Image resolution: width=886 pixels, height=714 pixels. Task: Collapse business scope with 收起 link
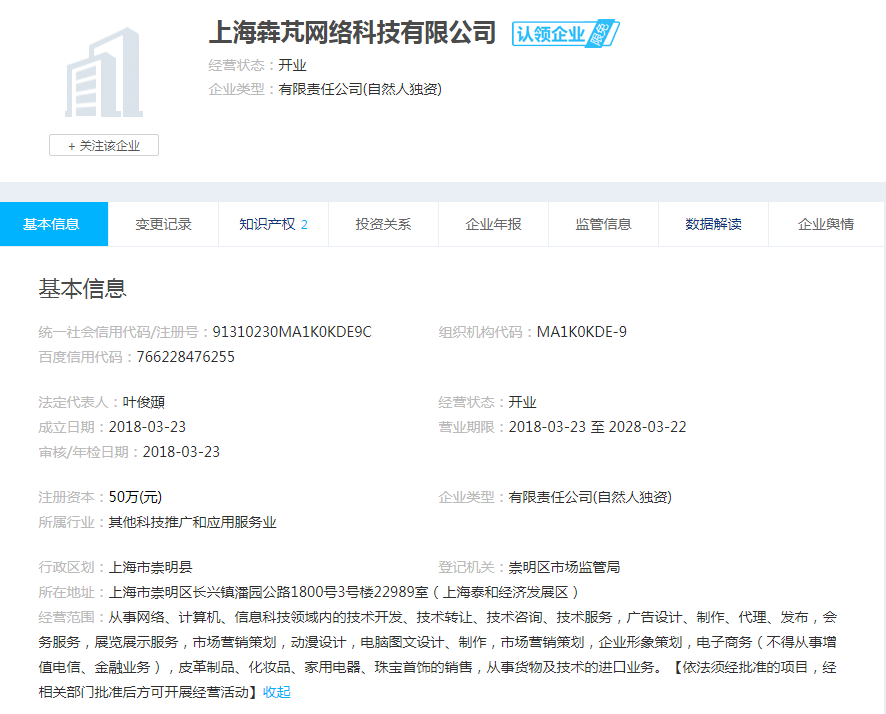pos(277,692)
